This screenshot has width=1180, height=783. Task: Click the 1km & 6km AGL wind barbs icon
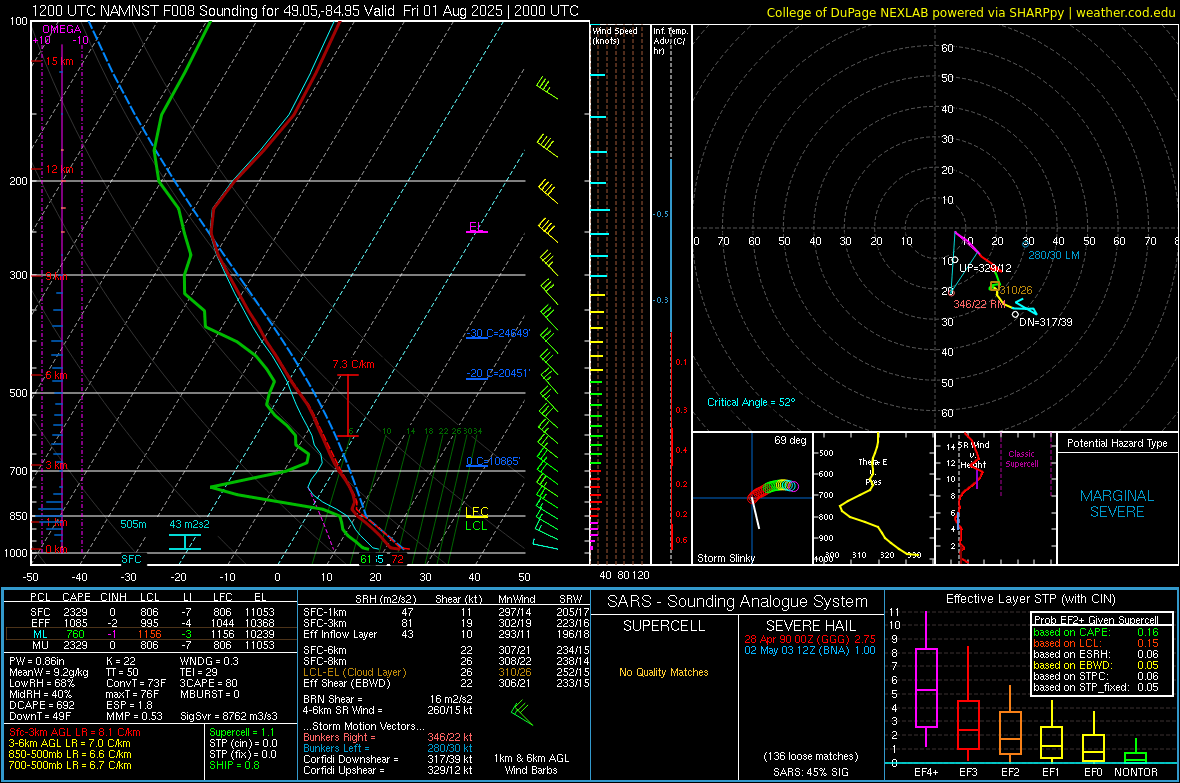point(522,713)
